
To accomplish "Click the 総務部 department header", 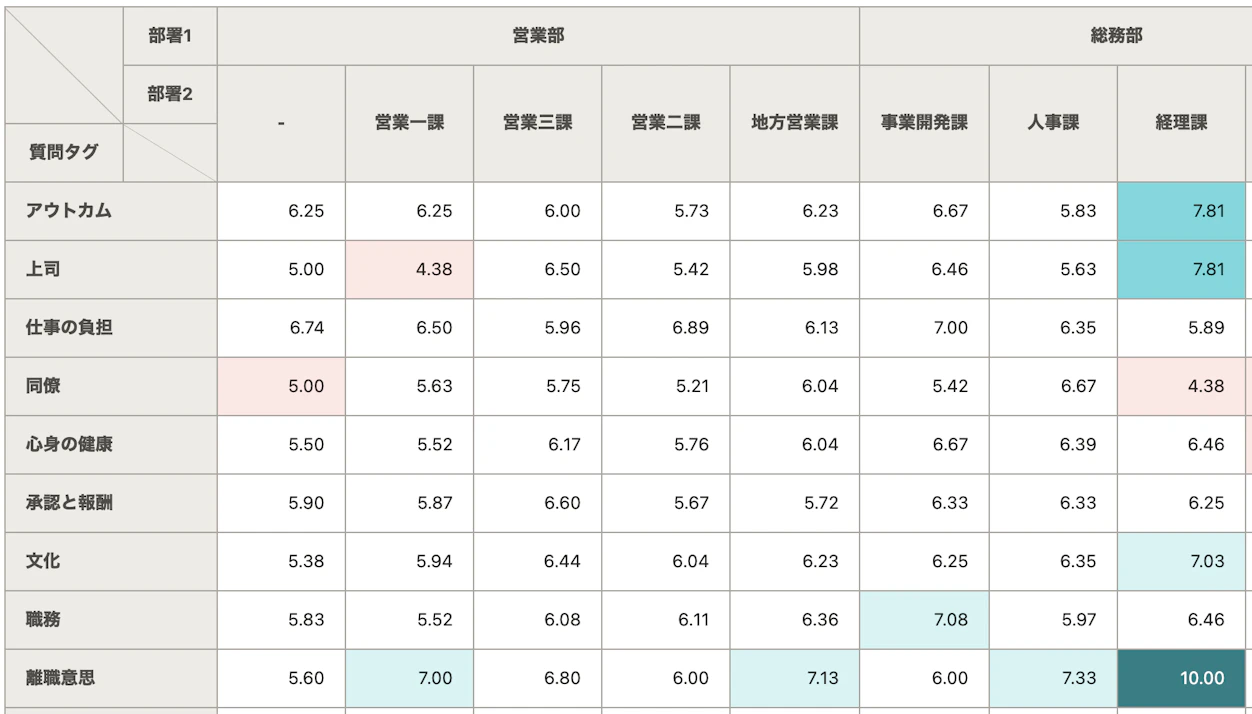I will coord(1115,36).
